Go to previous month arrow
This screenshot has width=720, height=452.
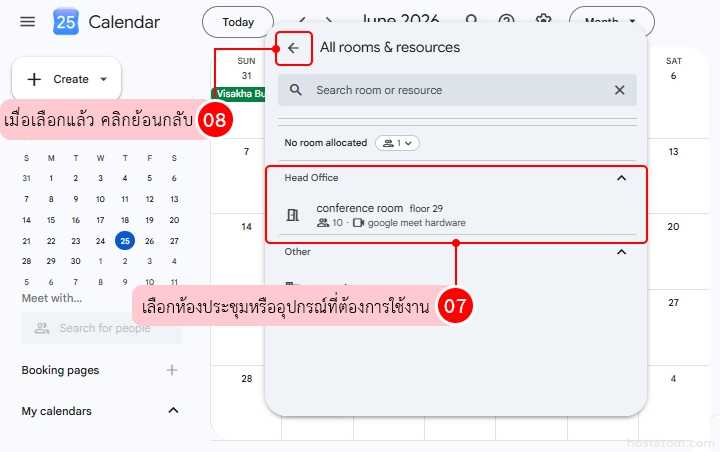tap(302, 20)
